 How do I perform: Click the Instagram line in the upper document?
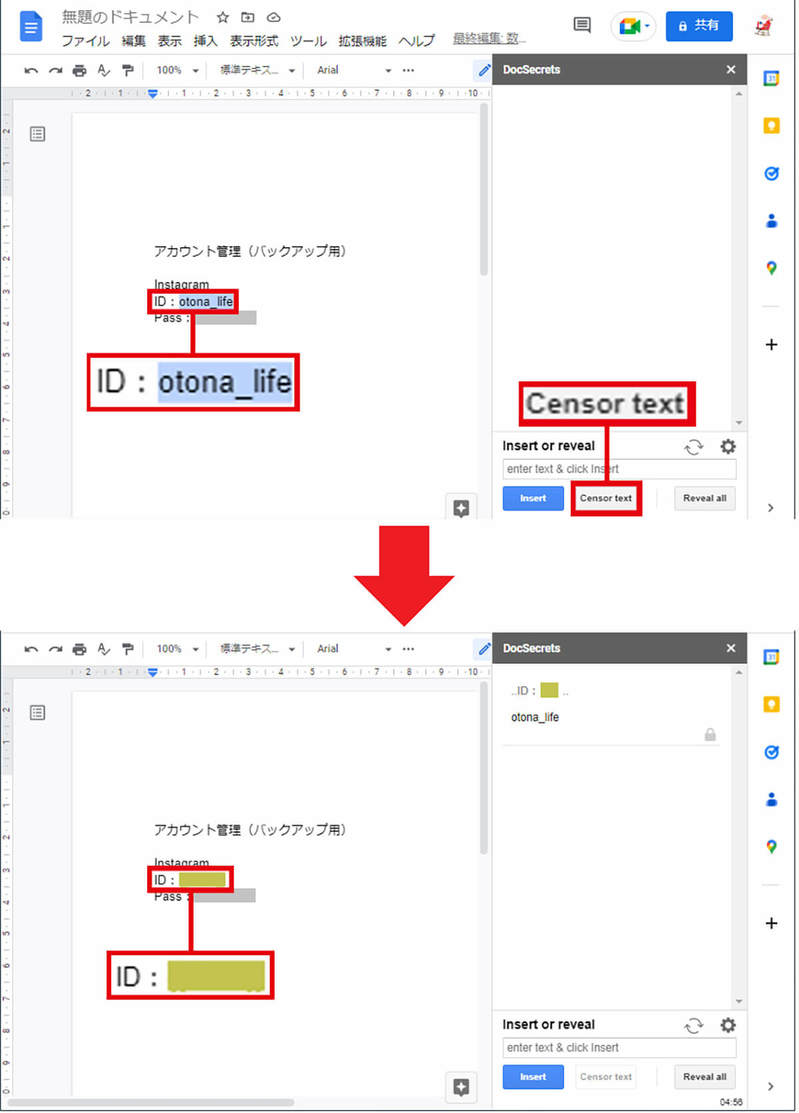[x=182, y=285]
